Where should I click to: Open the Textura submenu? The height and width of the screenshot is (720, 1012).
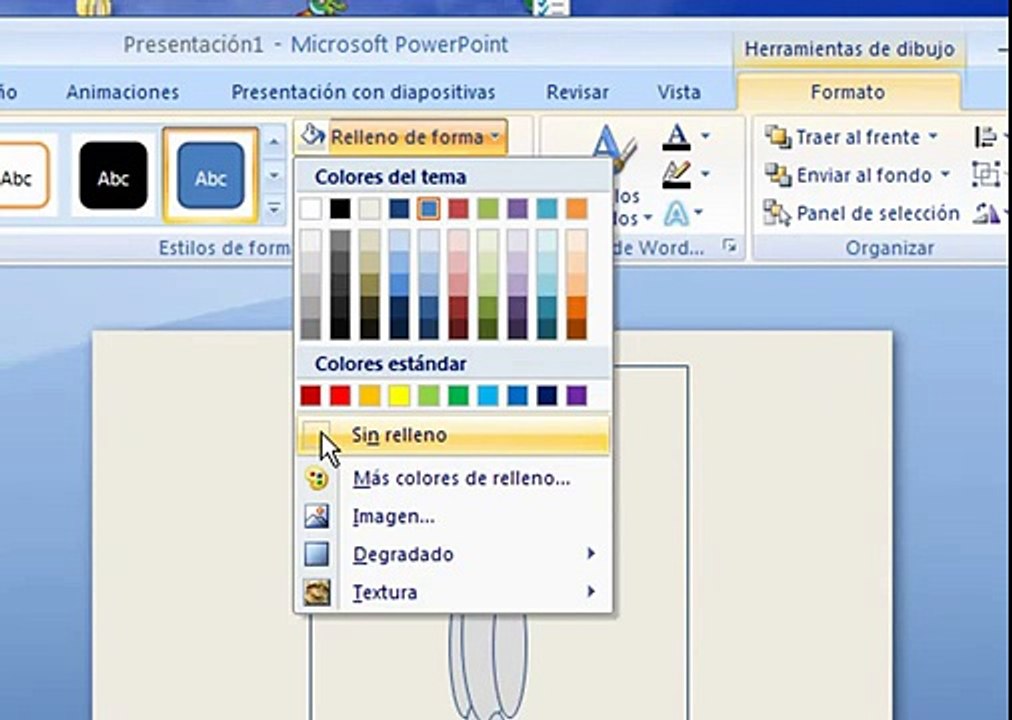pyautogui.click(x=453, y=592)
